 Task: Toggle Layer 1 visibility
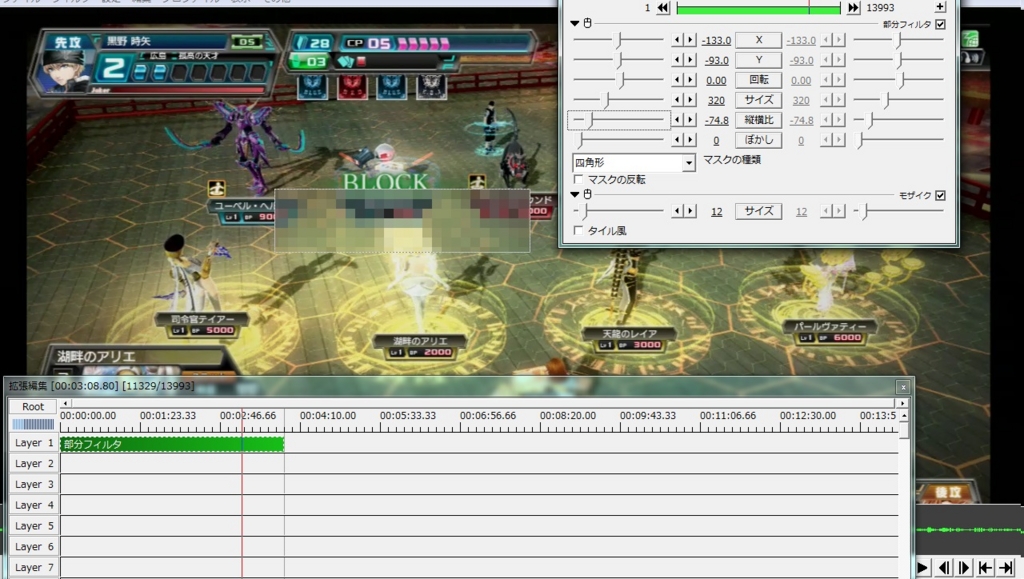pyautogui.click(x=33, y=443)
